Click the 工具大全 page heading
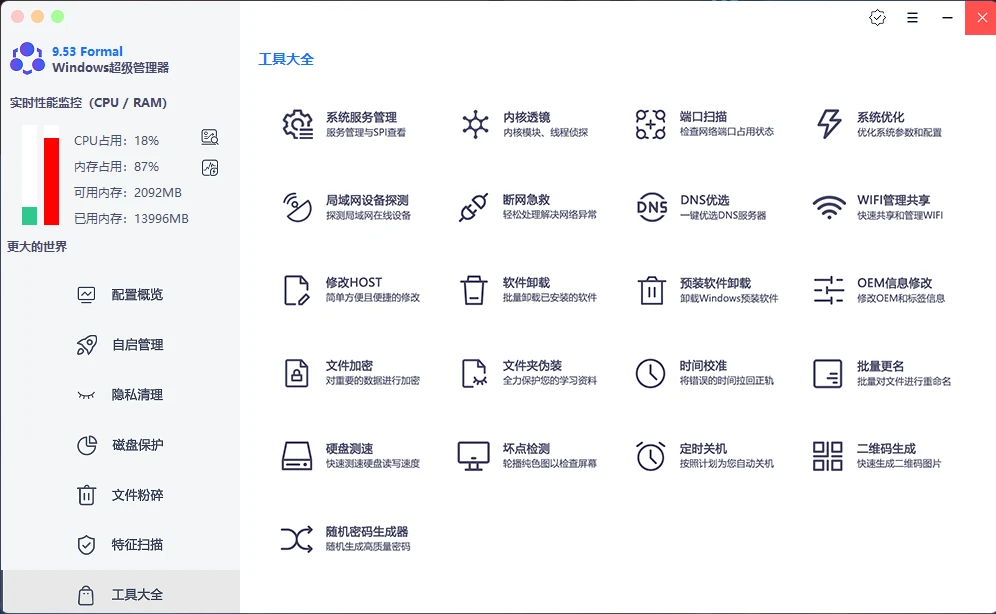The image size is (996, 614). pos(286,59)
